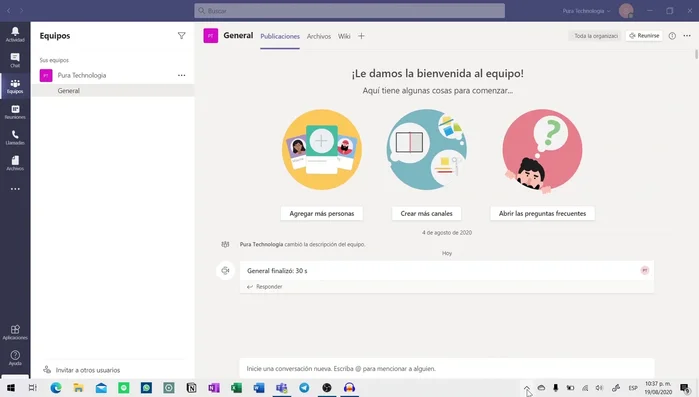Viewport: 699px width, 397px height.
Task: Open Windows Task View
Action: click(33, 388)
